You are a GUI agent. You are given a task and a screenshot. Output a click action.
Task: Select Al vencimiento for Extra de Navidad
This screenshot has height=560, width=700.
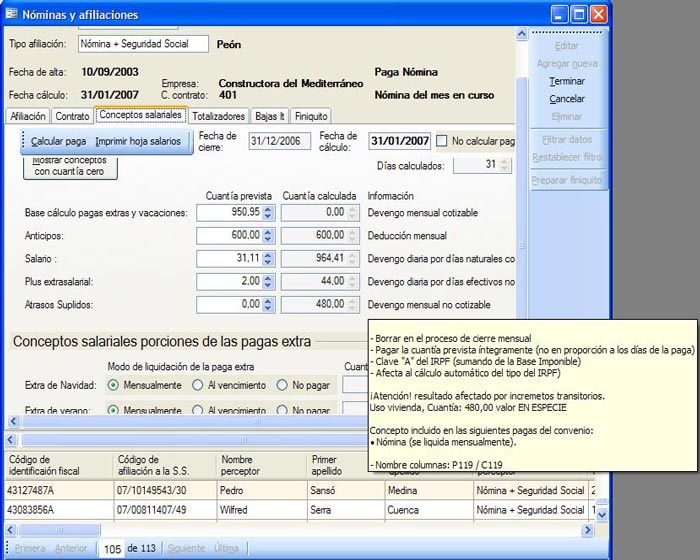click(198, 385)
